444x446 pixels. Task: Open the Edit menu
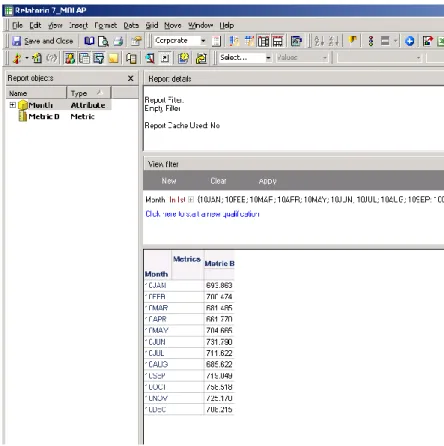click(35, 25)
